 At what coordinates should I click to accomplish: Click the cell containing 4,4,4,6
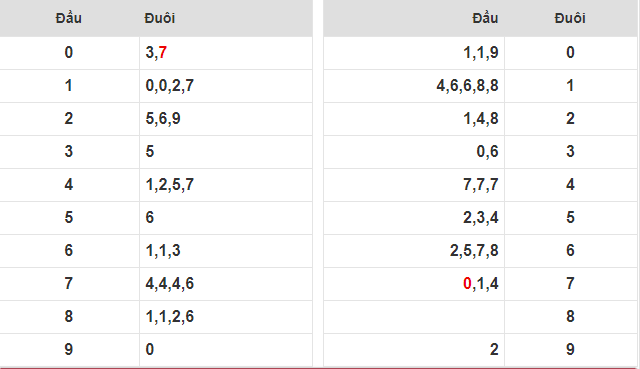coord(226,283)
